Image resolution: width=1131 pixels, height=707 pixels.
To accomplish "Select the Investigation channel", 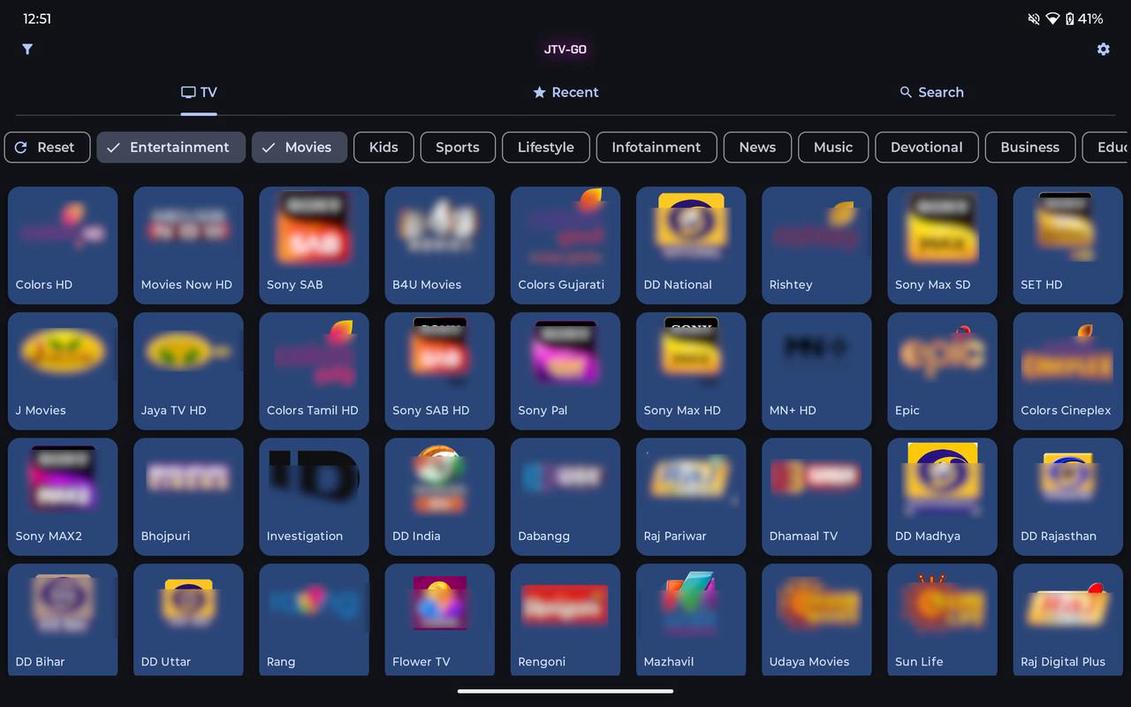I will click(x=314, y=496).
